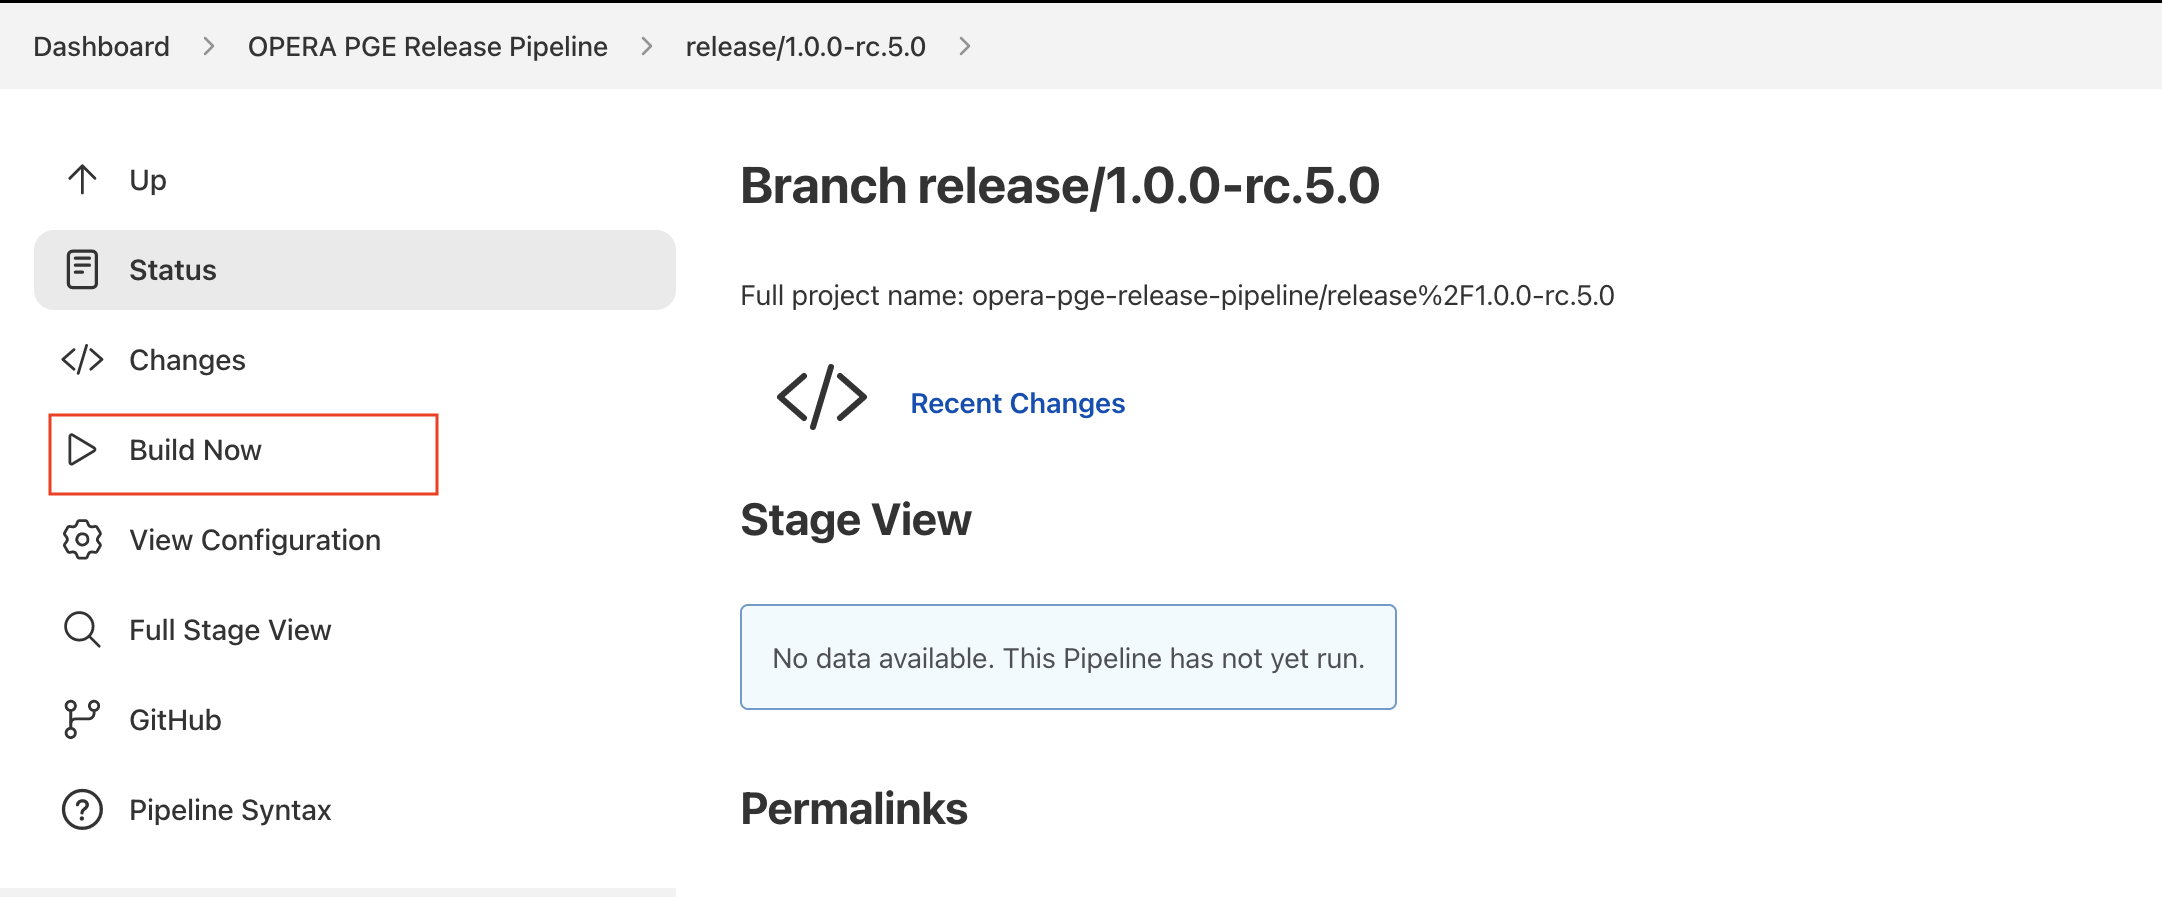Expand chevron after OPERA PGE Release Pipeline
The image size is (2162, 897).
[647, 46]
